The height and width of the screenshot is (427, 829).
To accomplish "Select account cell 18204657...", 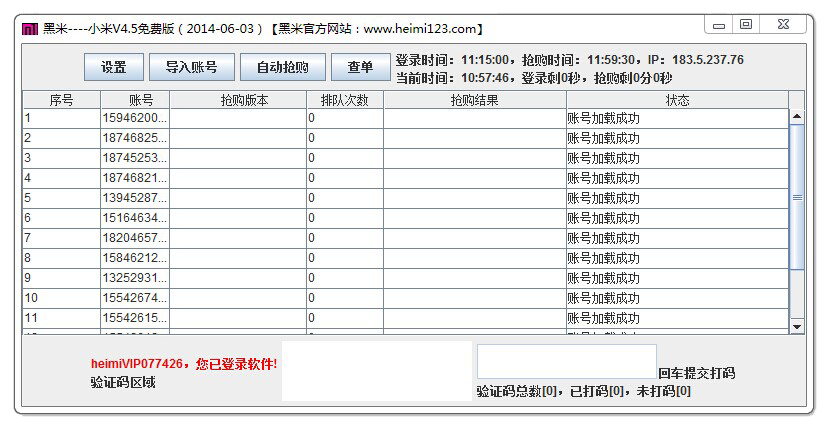I will (x=135, y=238).
